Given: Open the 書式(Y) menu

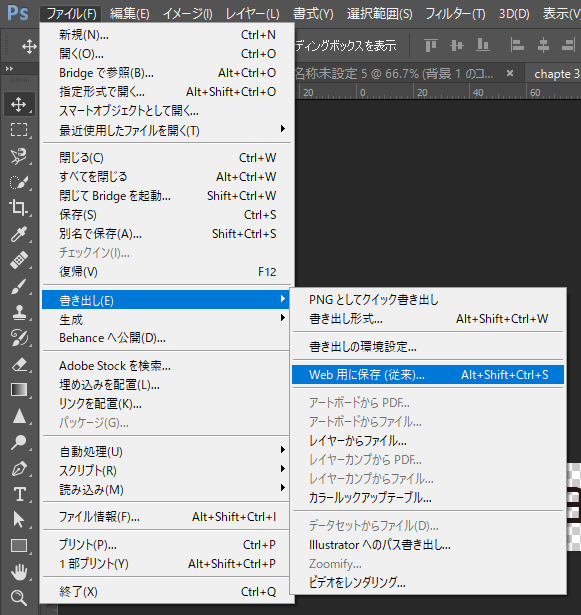Looking at the screenshot, I should click(313, 14).
